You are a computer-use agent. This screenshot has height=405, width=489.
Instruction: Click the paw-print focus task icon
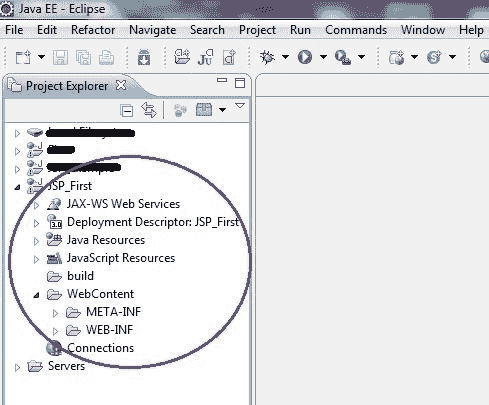[180, 110]
